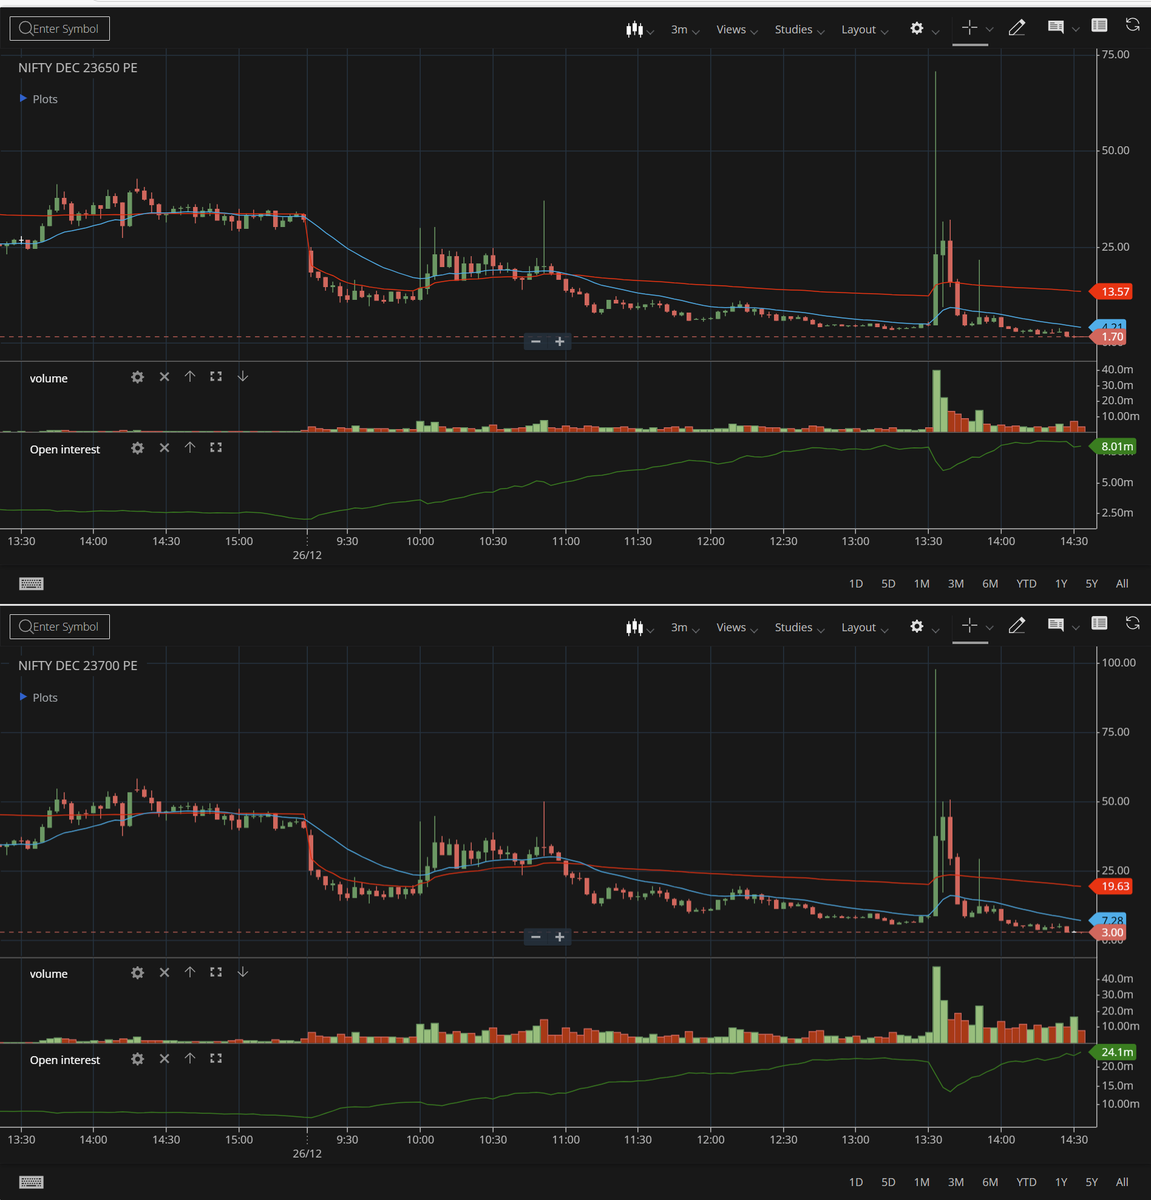Open Layout dropdown in bottom chart
Screen dimensions: 1151x1200
[x=864, y=628]
